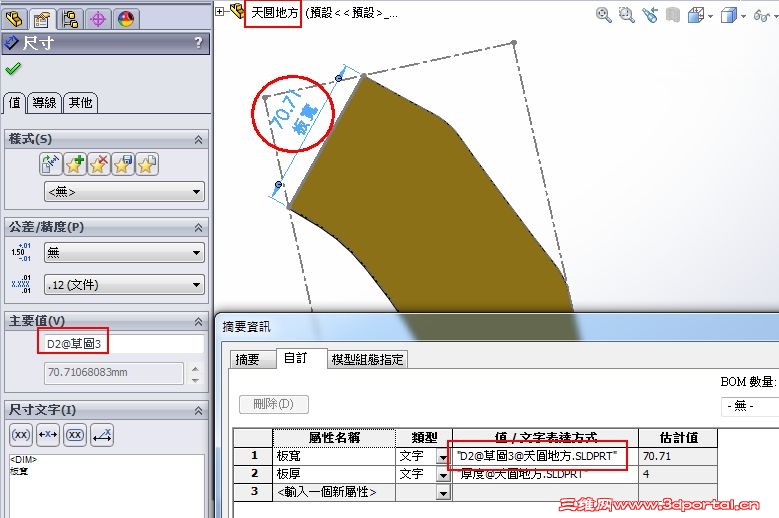Open the view orientation cube icon

tap(697, 15)
